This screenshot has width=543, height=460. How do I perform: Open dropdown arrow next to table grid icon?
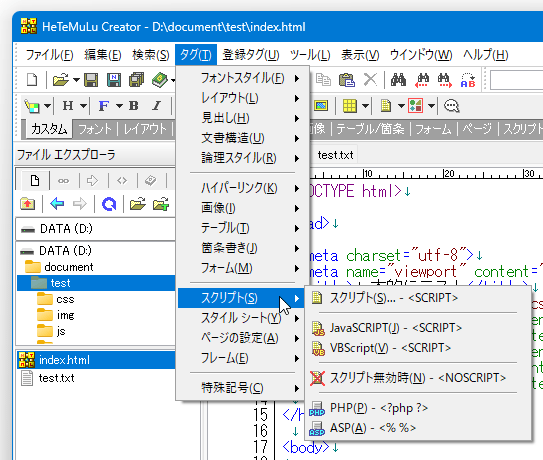point(365,106)
